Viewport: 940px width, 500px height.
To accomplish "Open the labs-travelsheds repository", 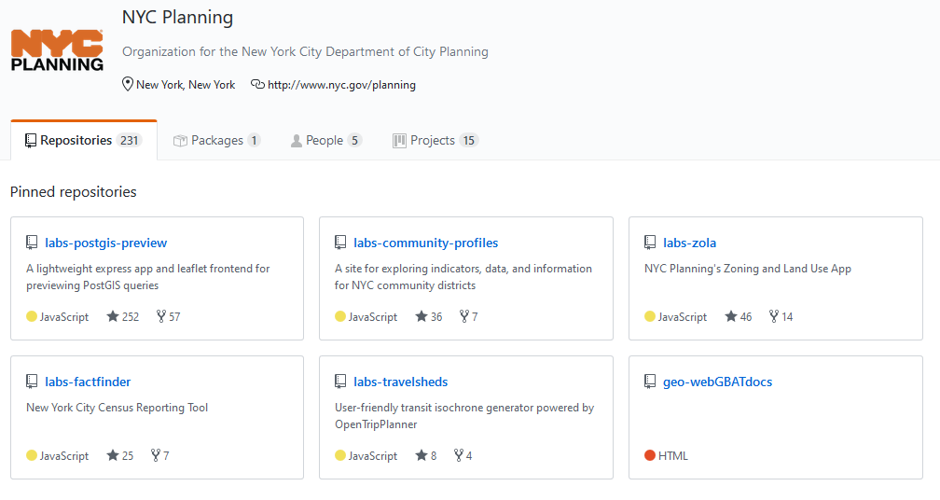I will [x=400, y=382].
